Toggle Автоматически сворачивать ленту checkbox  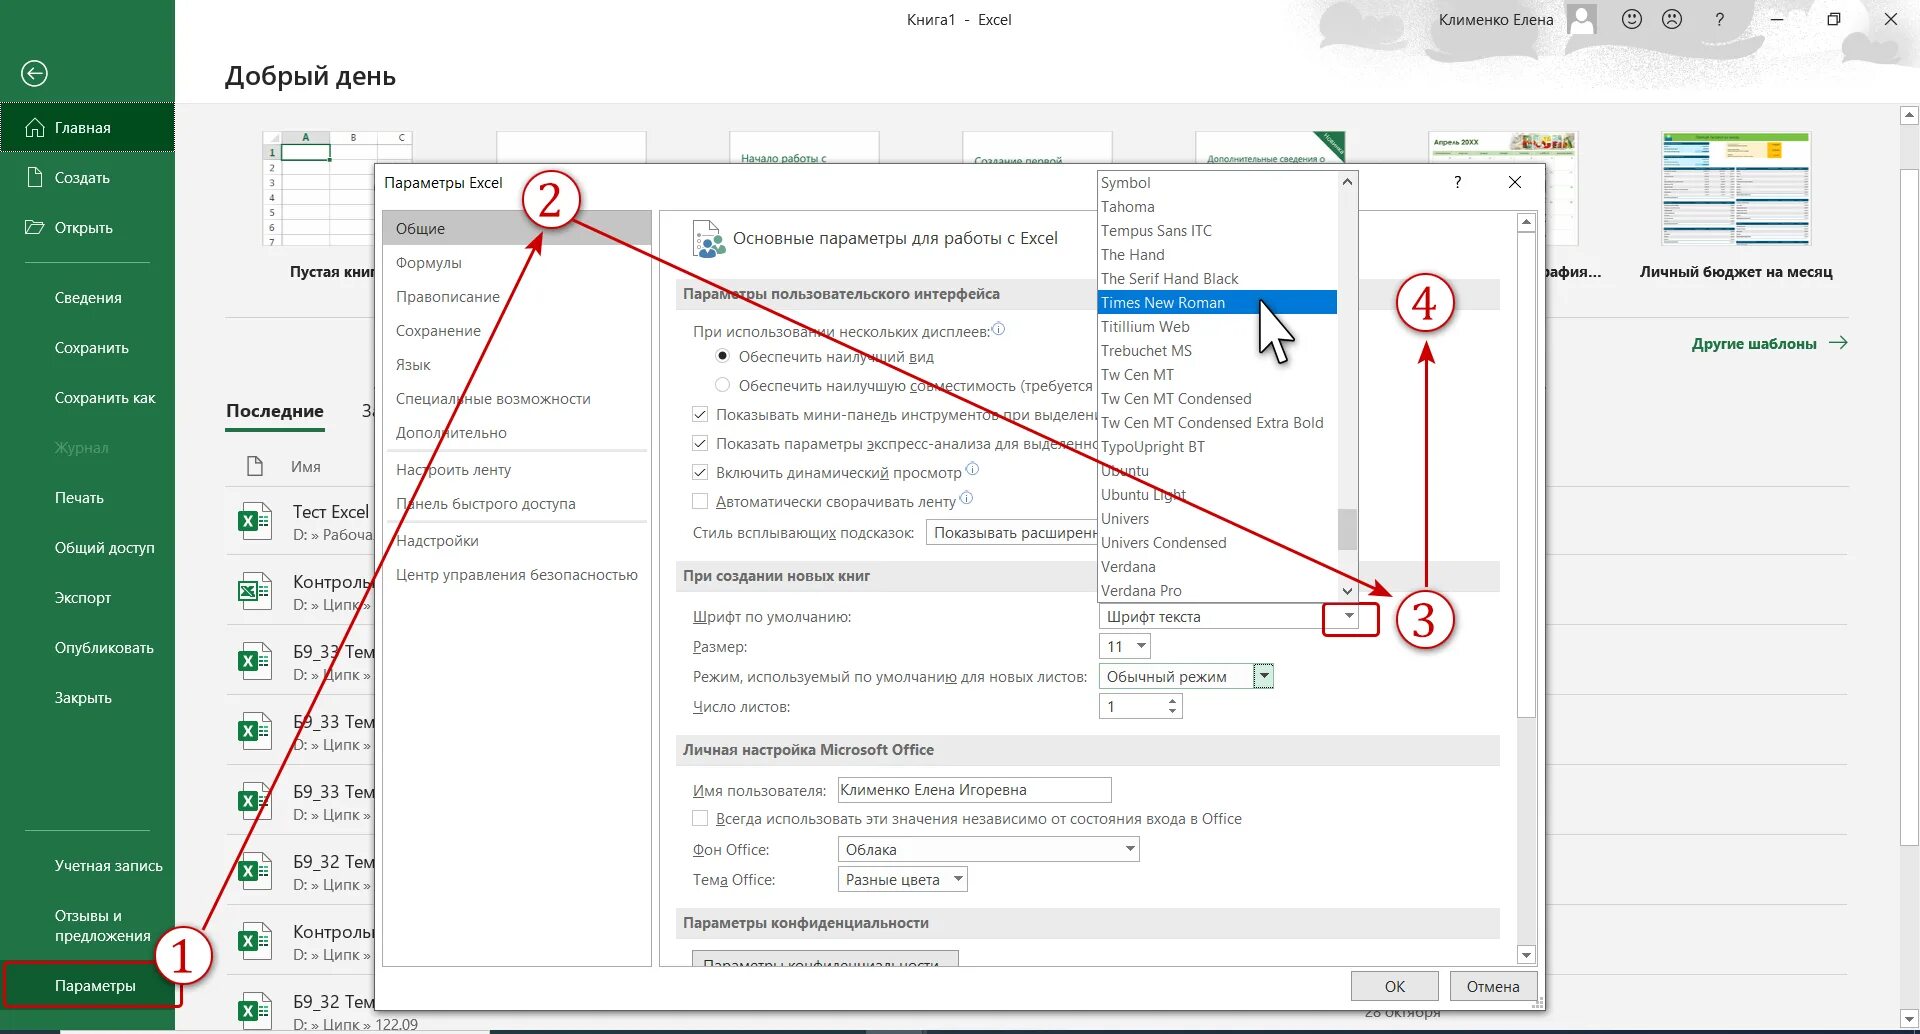[700, 501]
